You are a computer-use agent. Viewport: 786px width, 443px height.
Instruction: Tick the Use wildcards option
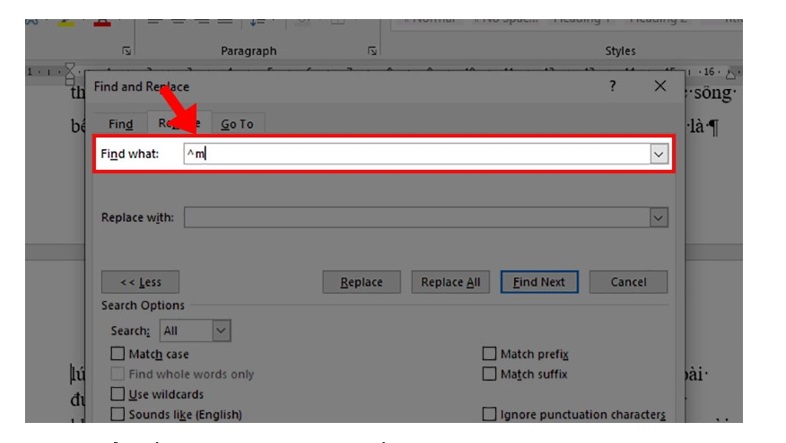(x=118, y=394)
